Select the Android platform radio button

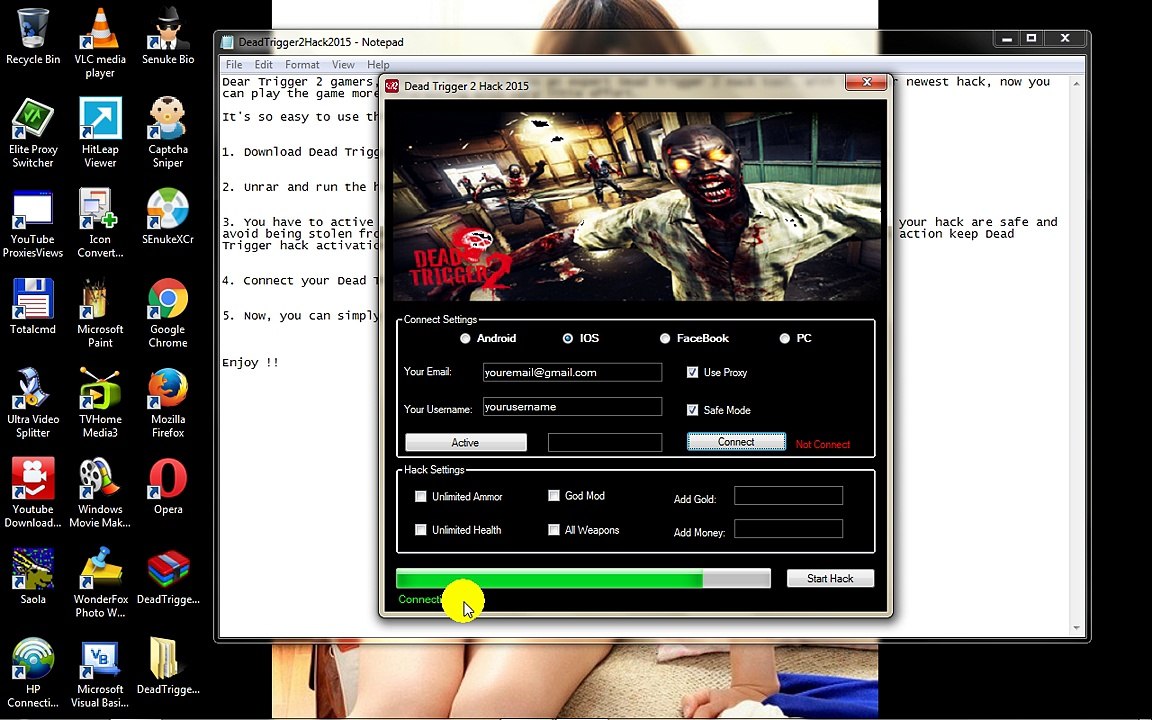(x=465, y=339)
